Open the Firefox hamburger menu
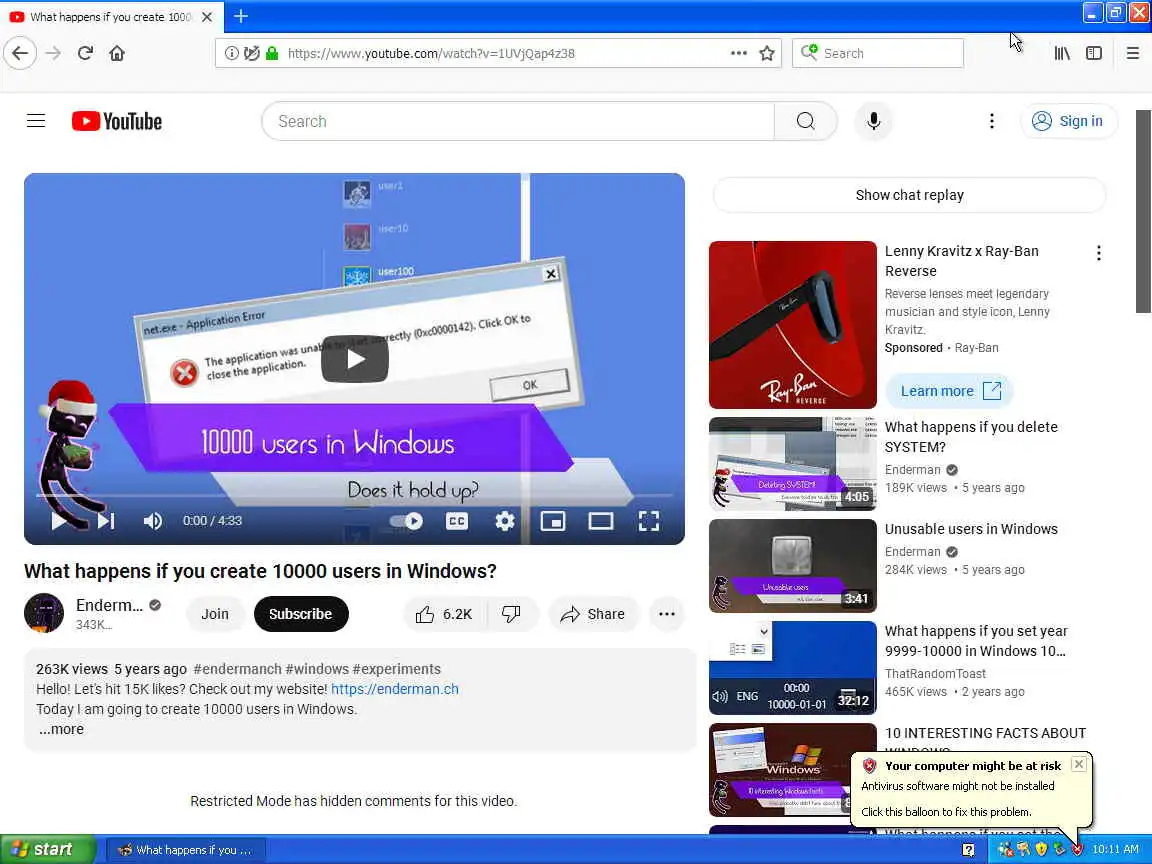 (1133, 53)
